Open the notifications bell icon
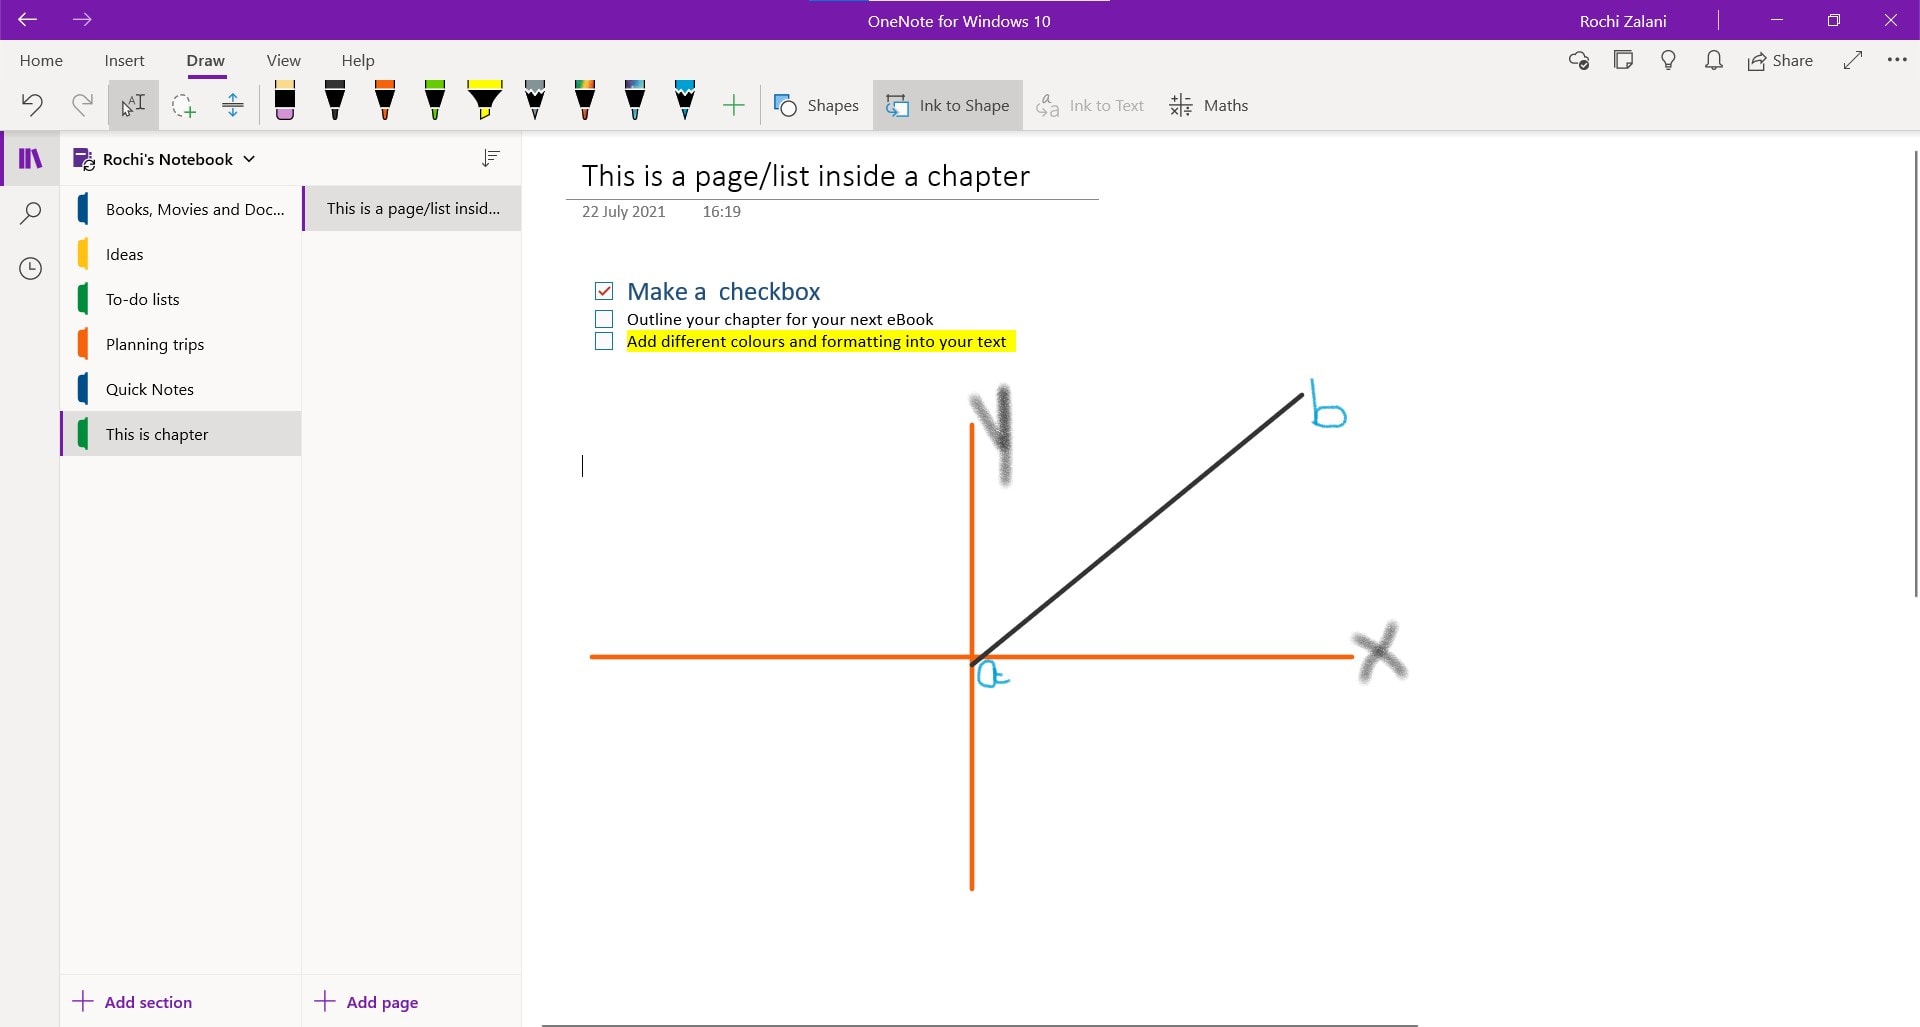The height and width of the screenshot is (1027, 1920). coord(1713,61)
